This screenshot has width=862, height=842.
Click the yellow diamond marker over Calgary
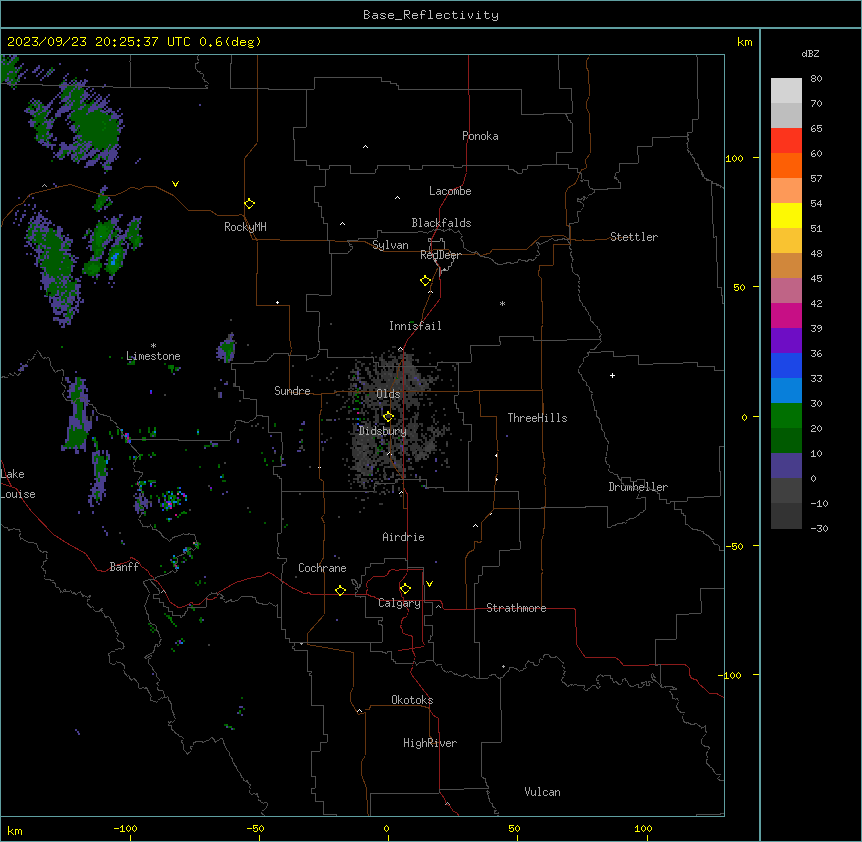click(x=405, y=589)
